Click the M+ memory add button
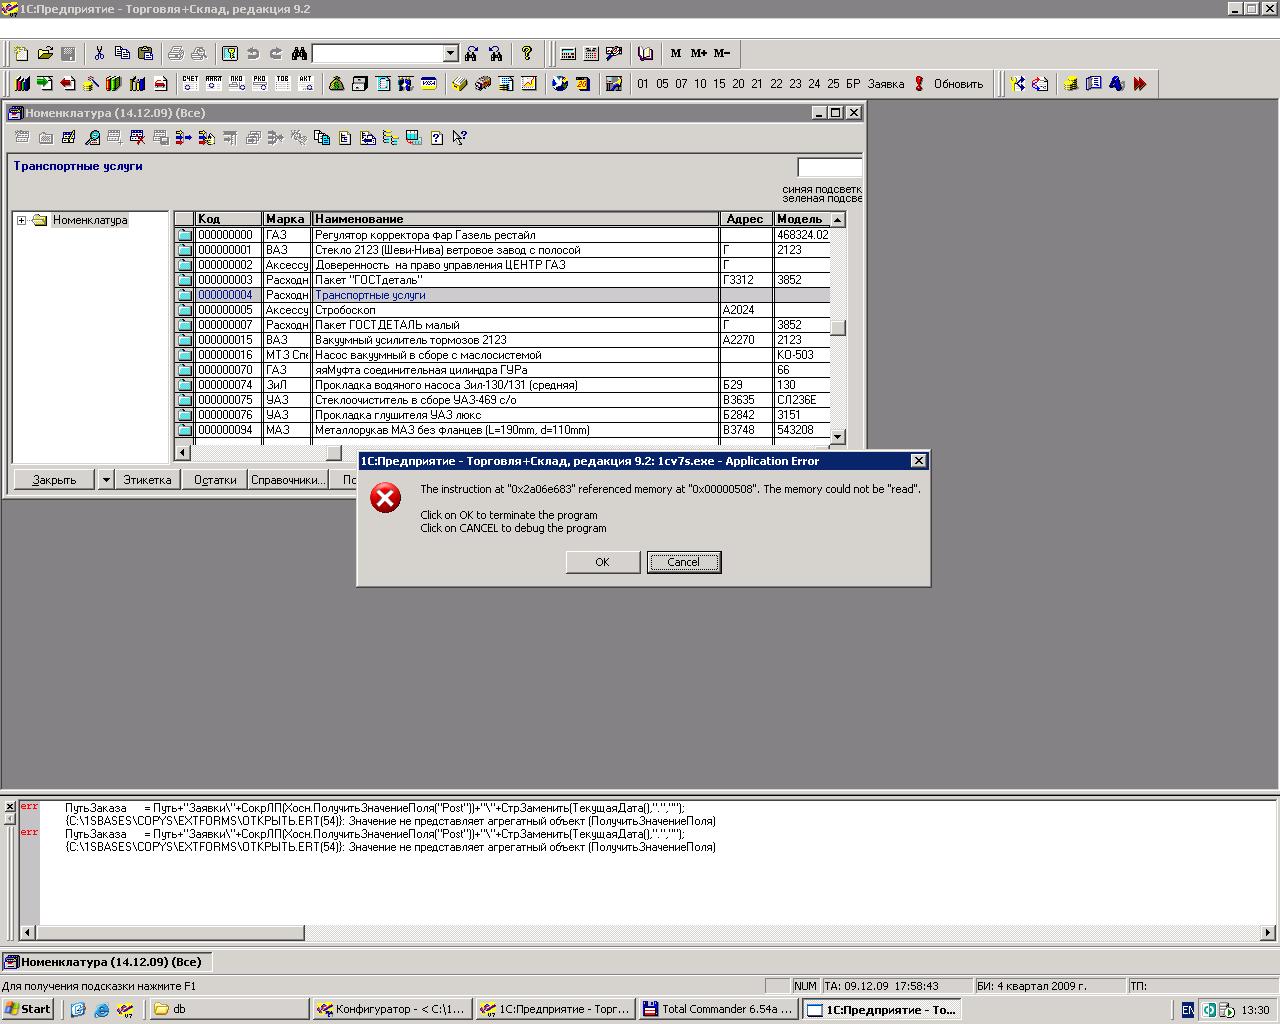Viewport: 1280px width, 1024px height. 698,54
